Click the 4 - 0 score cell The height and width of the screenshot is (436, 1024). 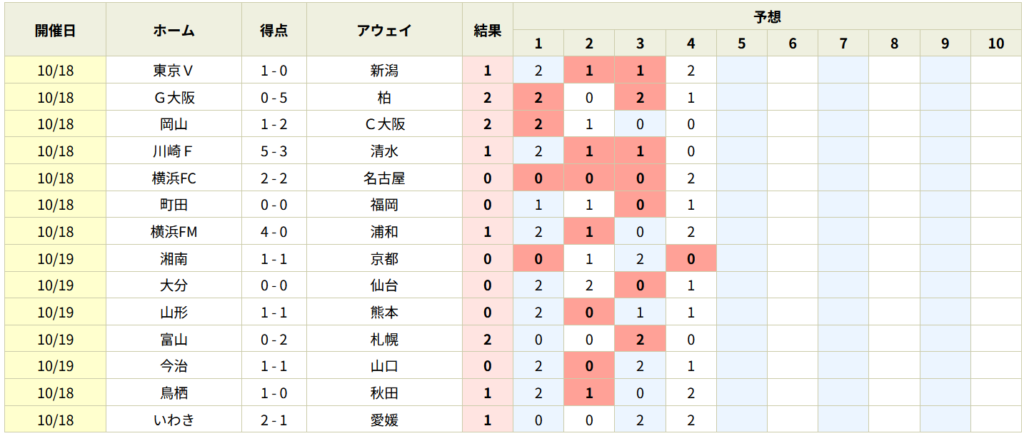coord(274,232)
